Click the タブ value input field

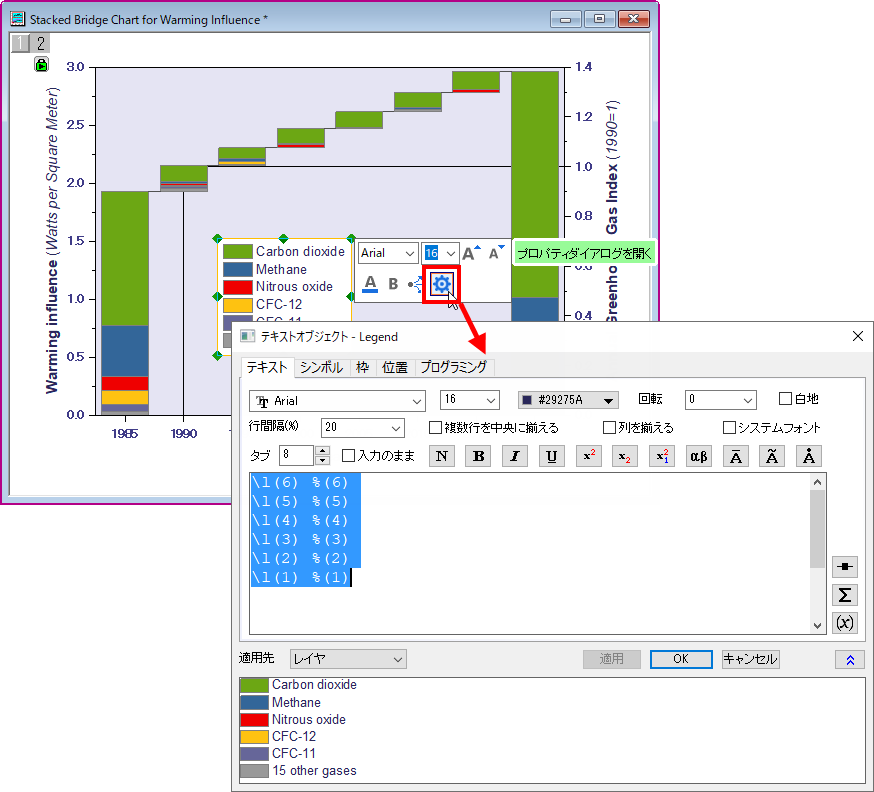click(296, 456)
